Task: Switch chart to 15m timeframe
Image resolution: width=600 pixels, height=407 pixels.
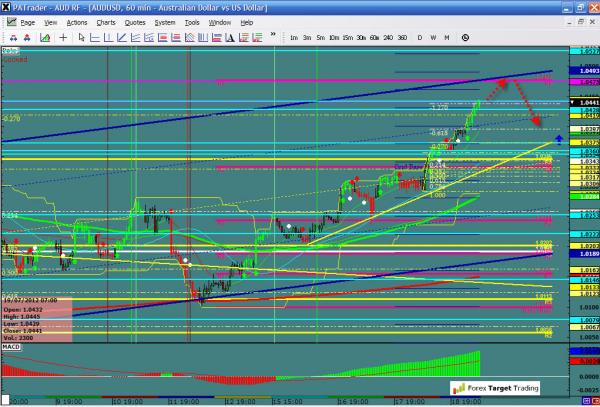Action: point(347,38)
